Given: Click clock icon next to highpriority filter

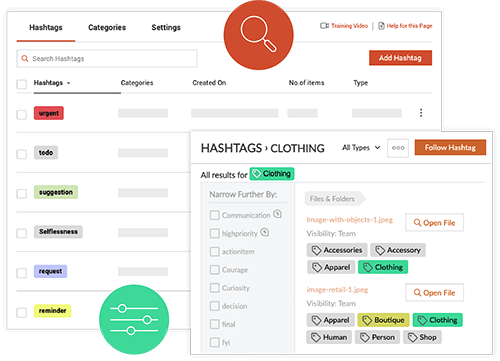Looking at the screenshot, I should point(265,232).
